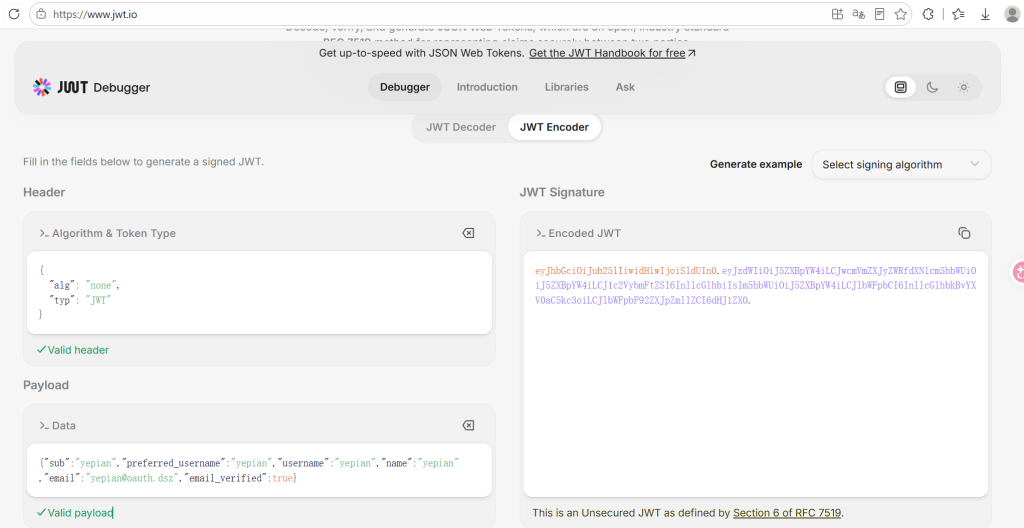Click the signing algorithm dropdown chevron
The image size is (1024, 528).
tap(974, 164)
